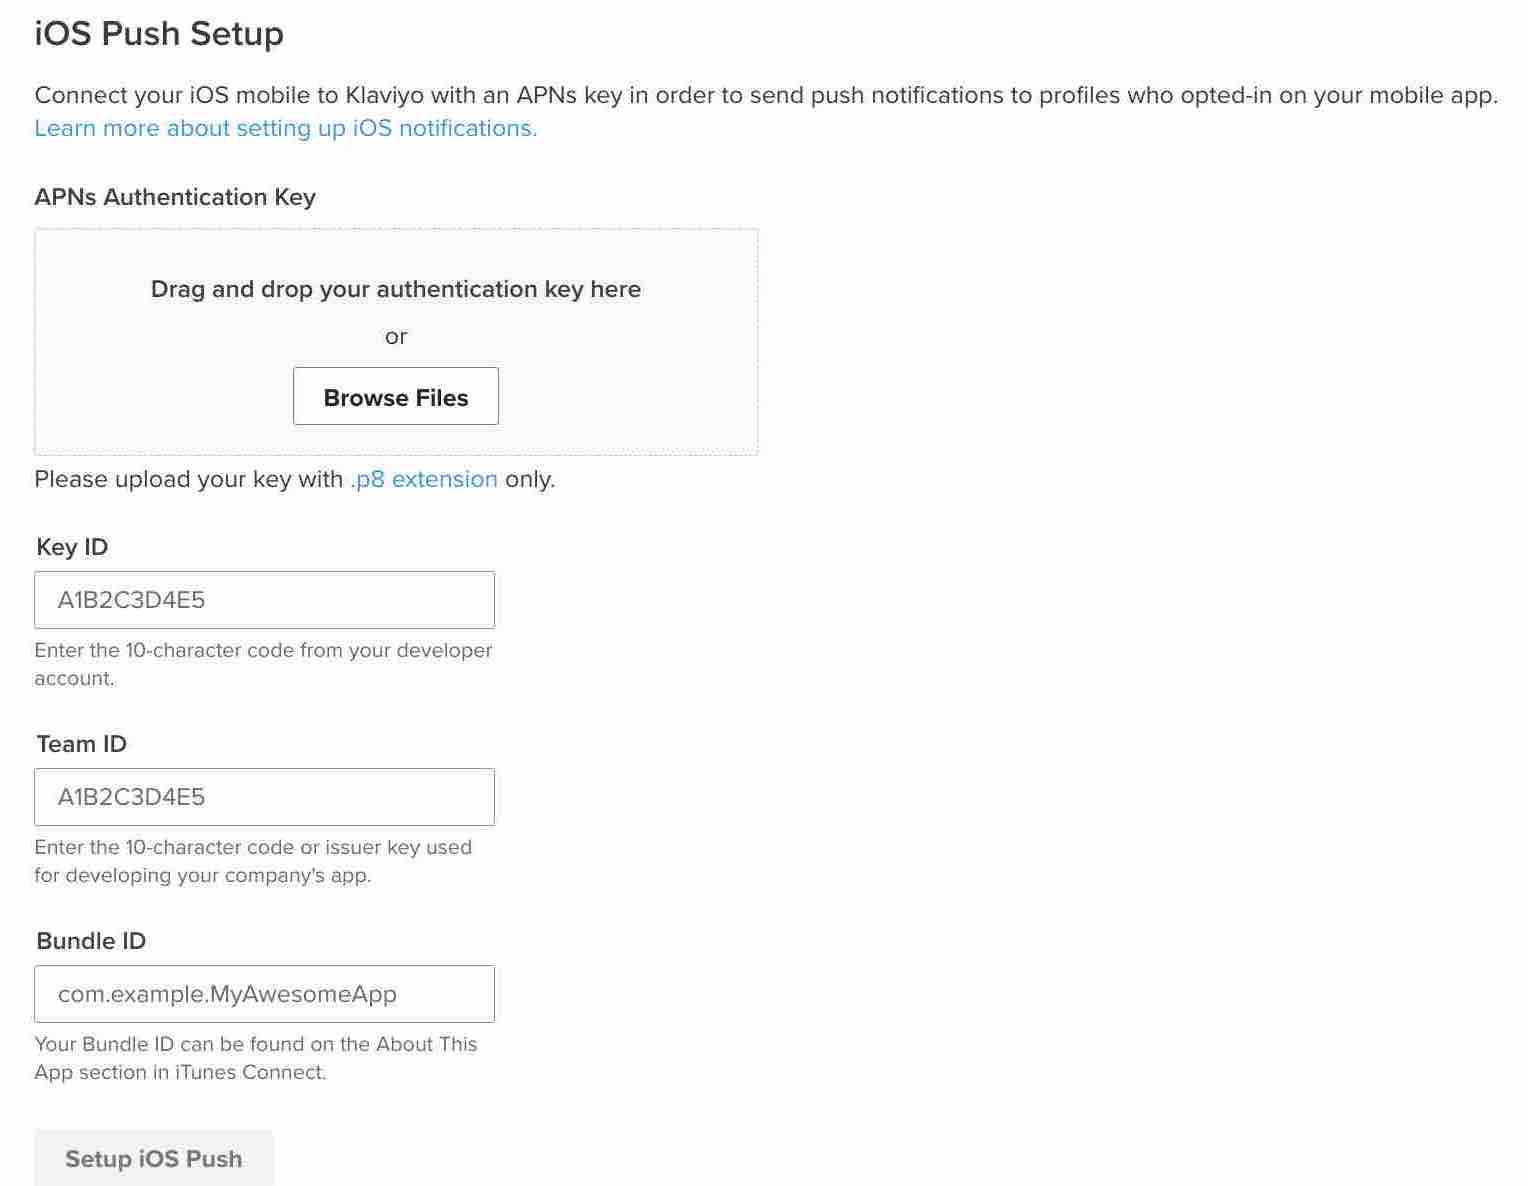
Task: Focus the field showing A1B2C3D4E5 under Team ID
Action: coord(263,796)
